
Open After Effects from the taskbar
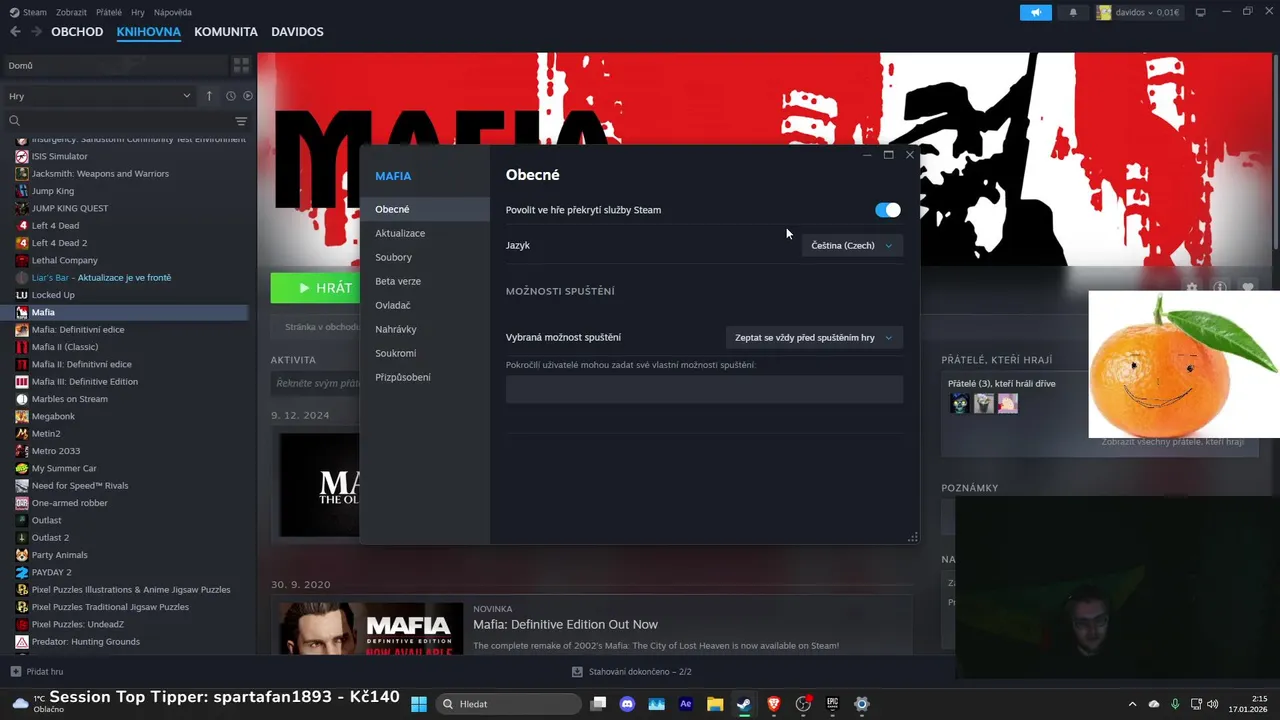pos(685,704)
